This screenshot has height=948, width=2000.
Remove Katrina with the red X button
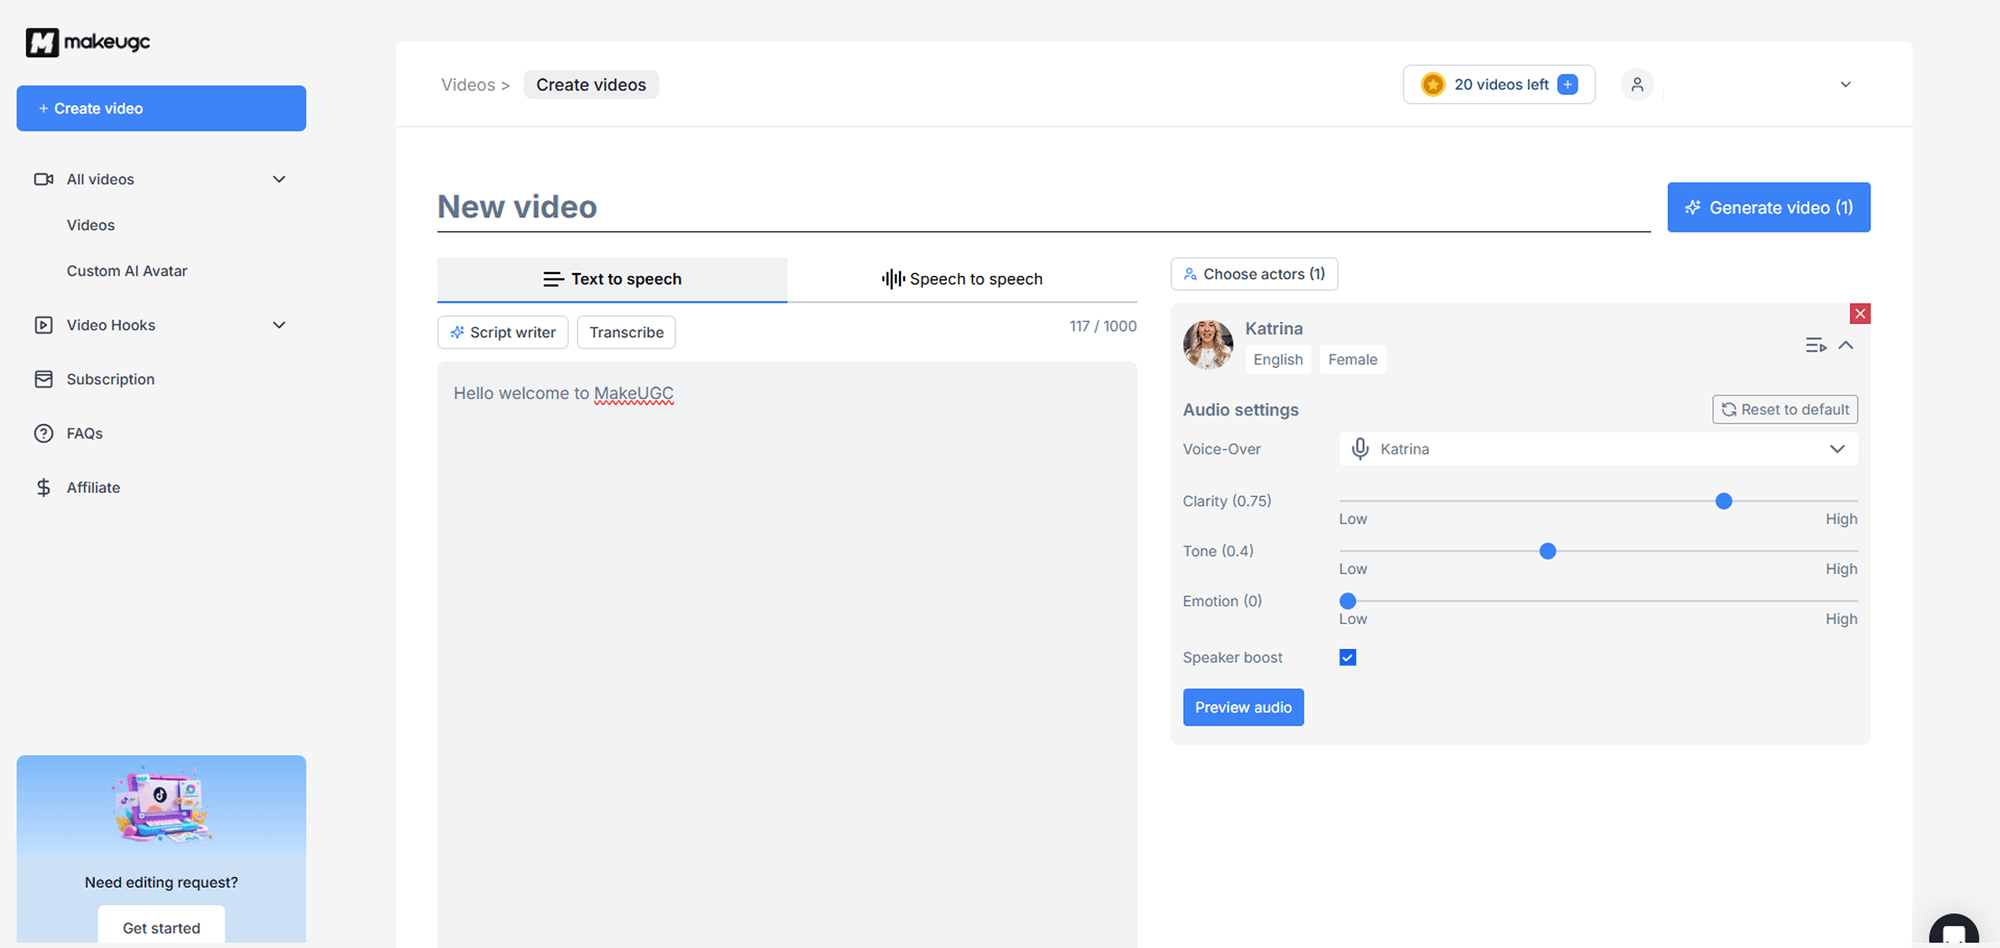1860,313
